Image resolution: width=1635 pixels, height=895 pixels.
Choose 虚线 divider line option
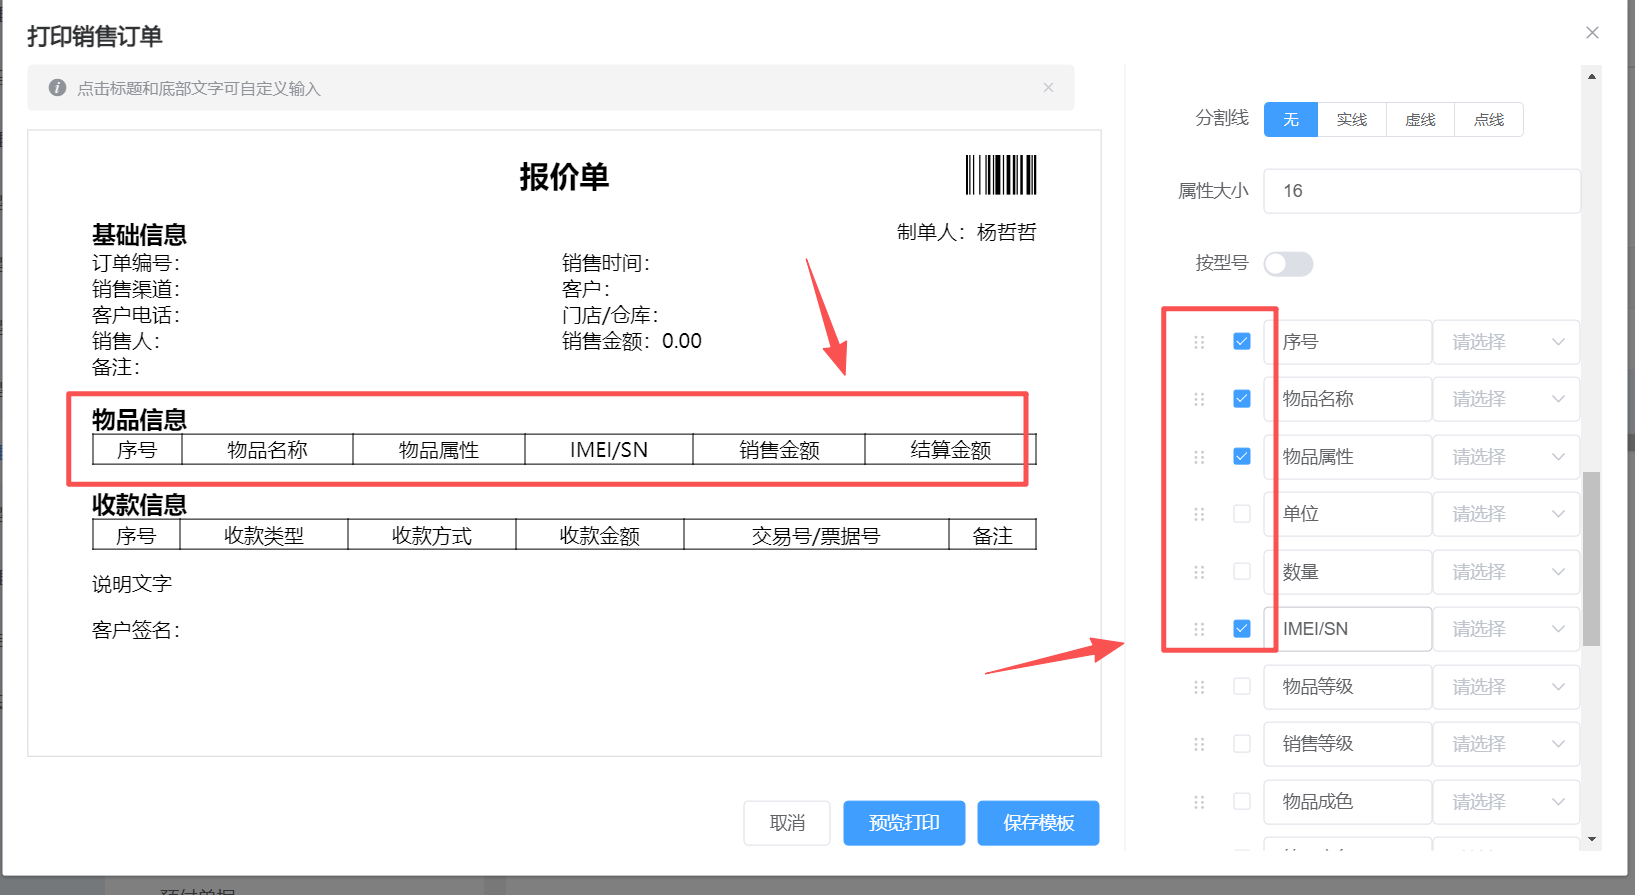pos(1420,120)
